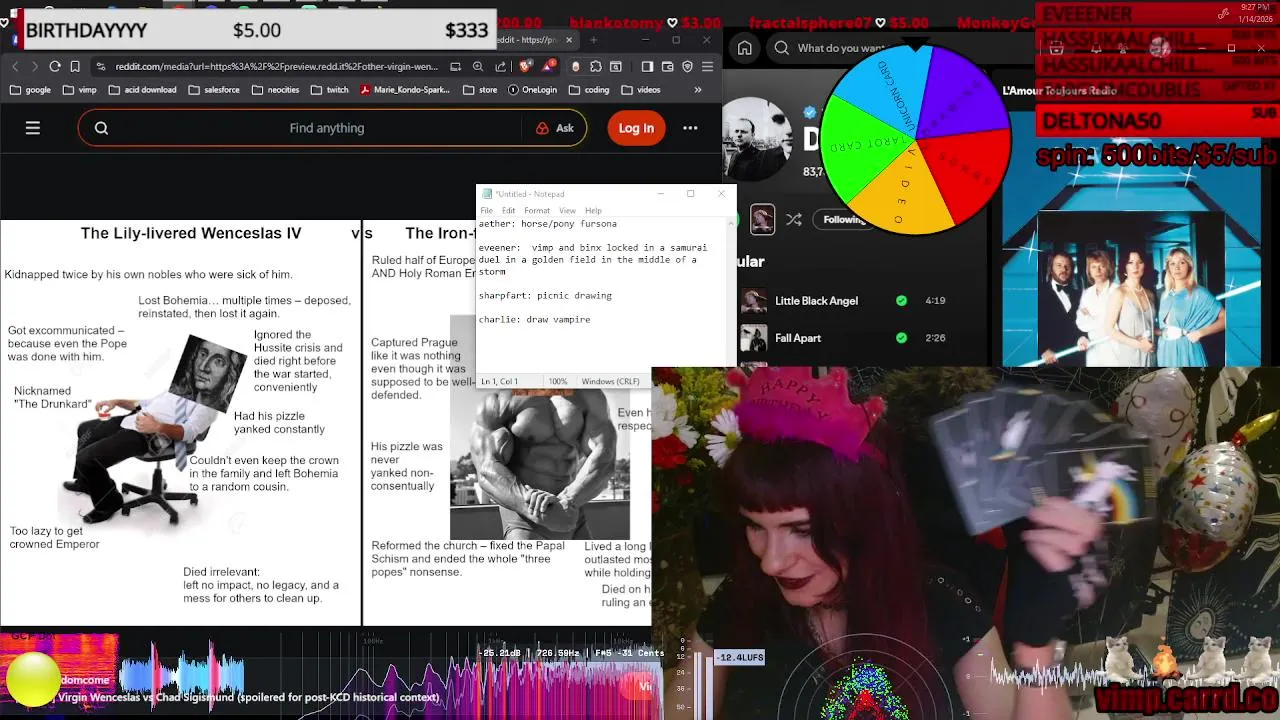The image size is (1280, 720).
Task: Open Notepad File menu
Action: coord(487,211)
